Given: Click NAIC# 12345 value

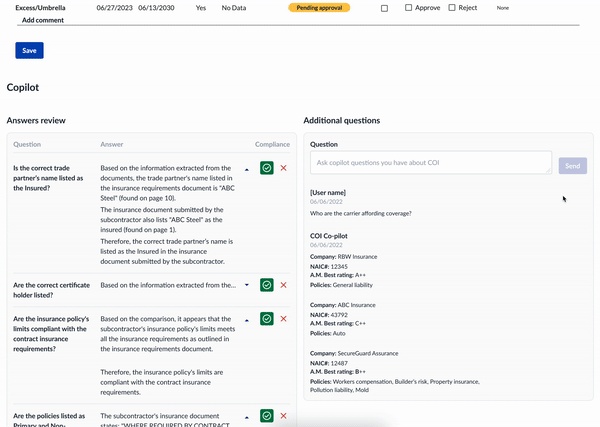Looking at the screenshot, I should coord(339,266).
